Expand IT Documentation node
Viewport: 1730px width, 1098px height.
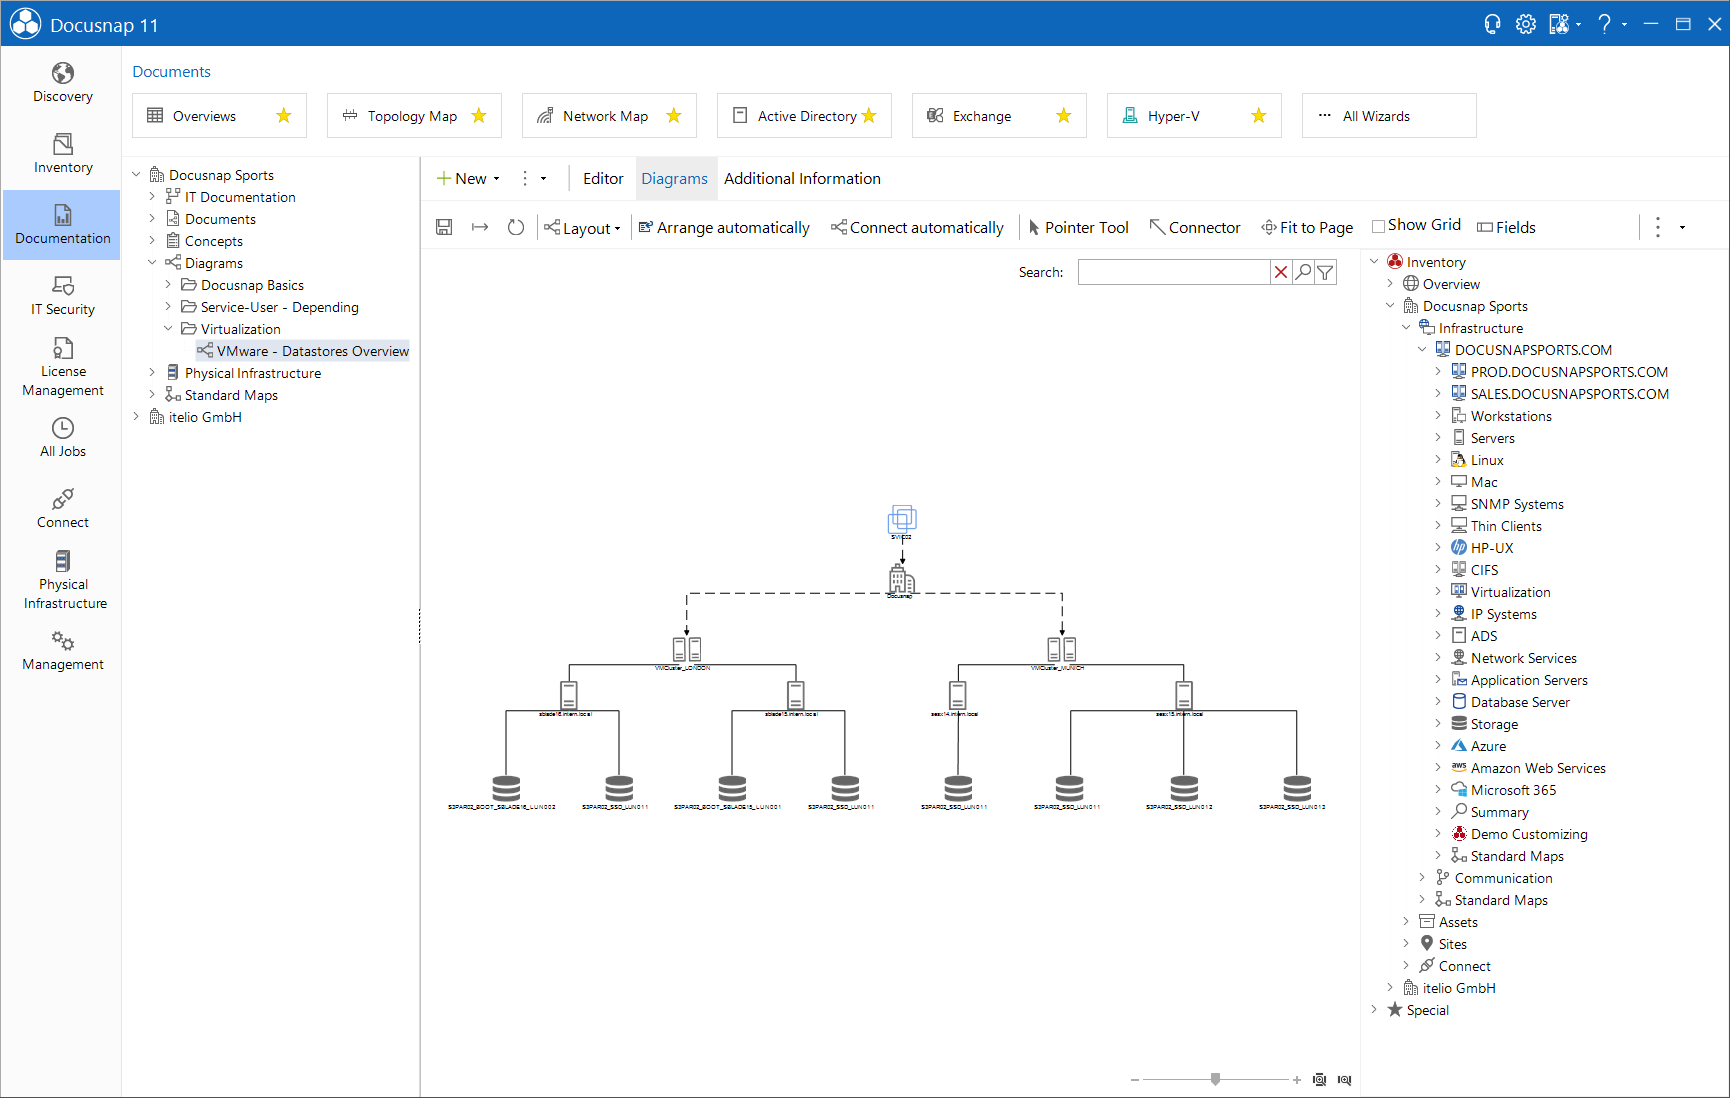tap(152, 197)
